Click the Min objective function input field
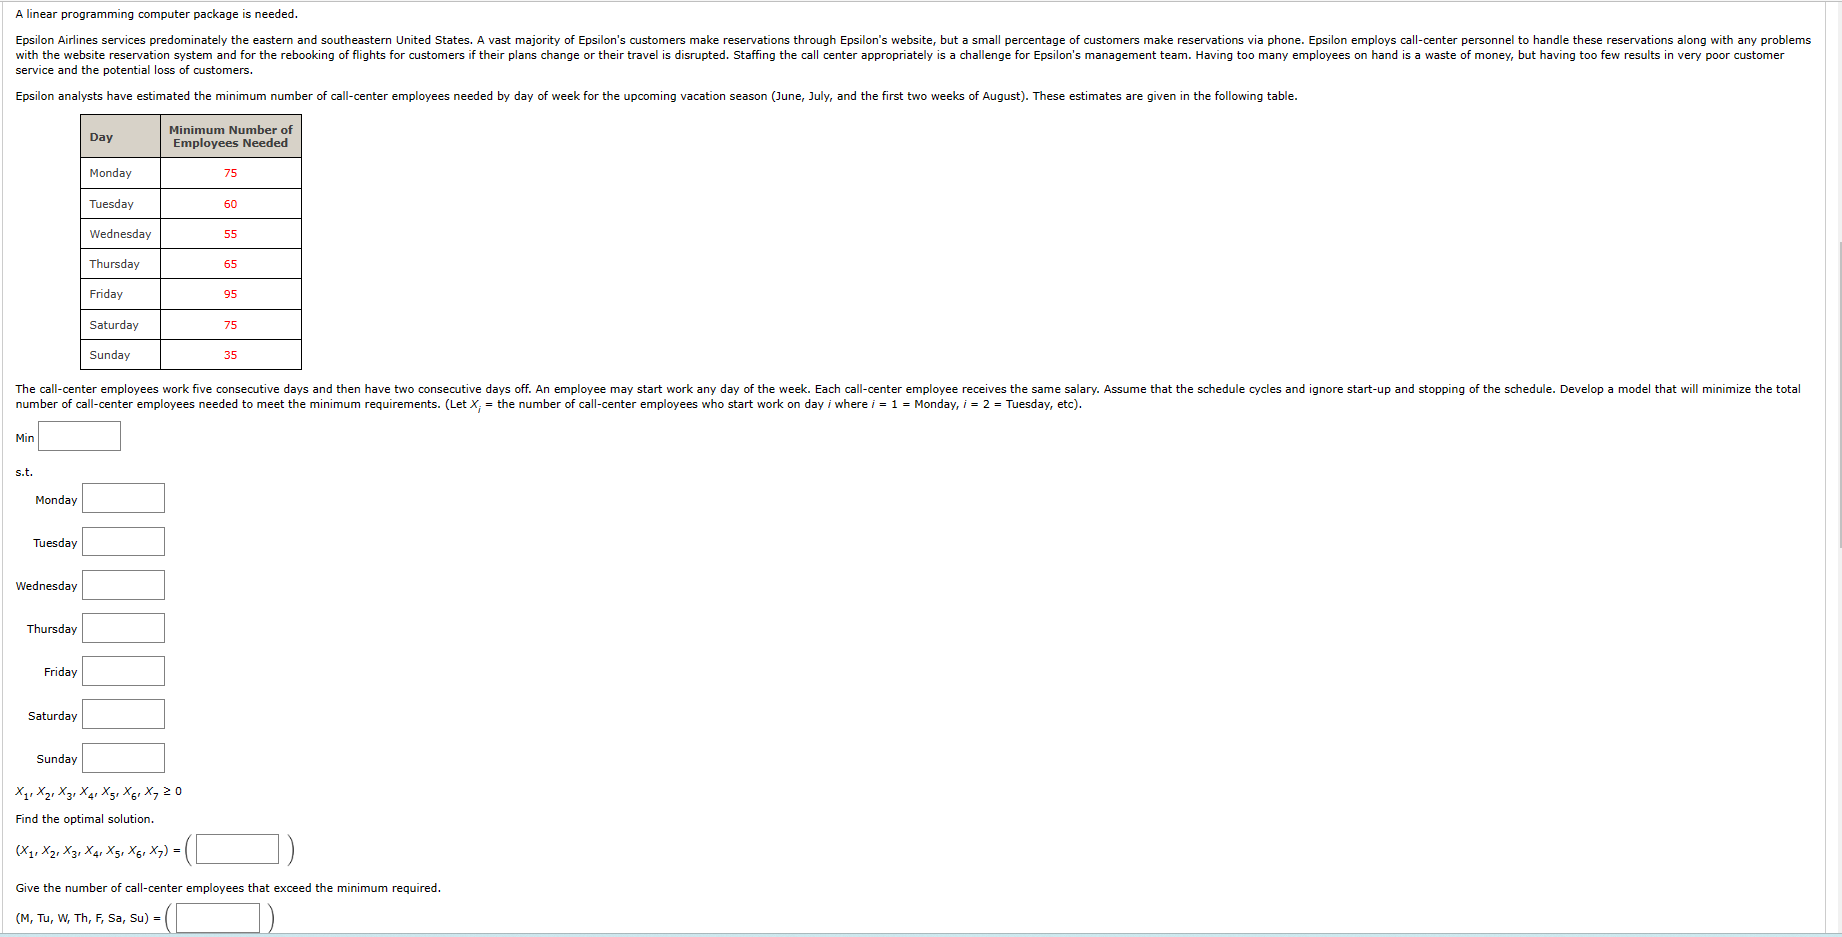 click(x=80, y=436)
